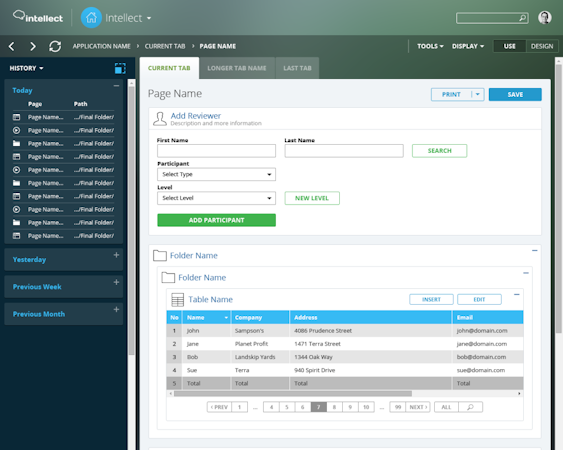Click the blue SAVE button
563x450 pixels.
pos(515,94)
